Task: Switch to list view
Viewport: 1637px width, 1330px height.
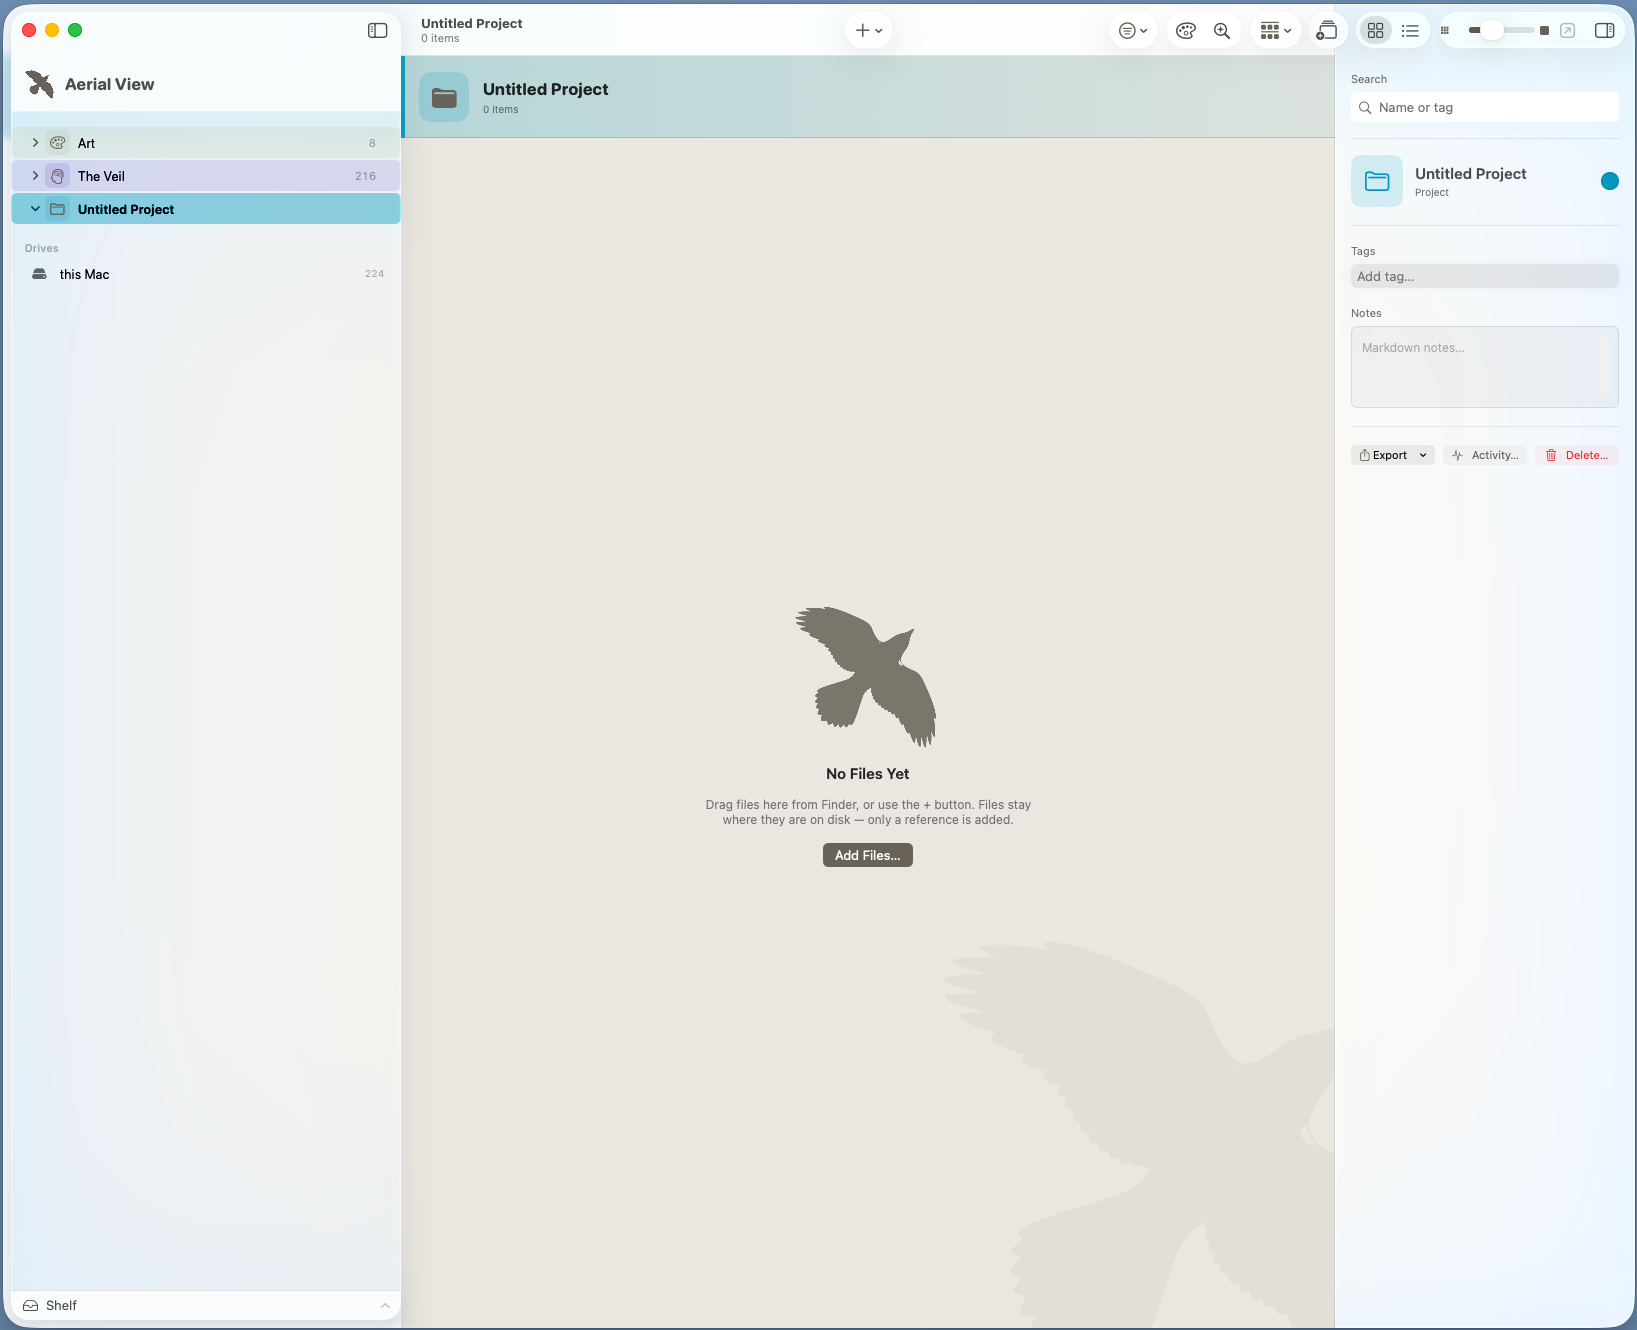Action: point(1410,30)
